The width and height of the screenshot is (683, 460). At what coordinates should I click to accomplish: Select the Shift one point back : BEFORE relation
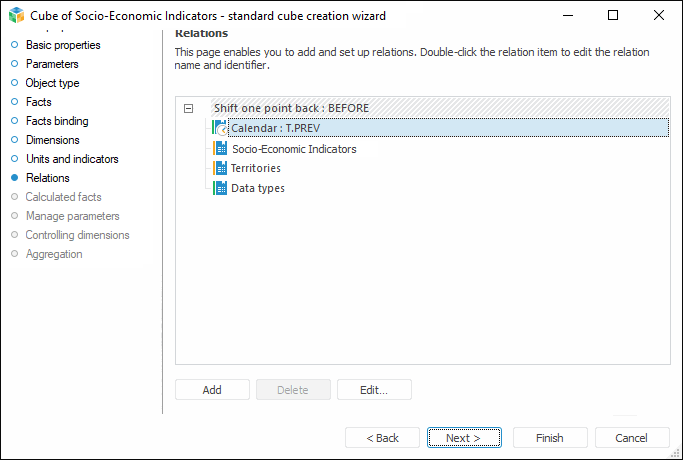pos(291,108)
